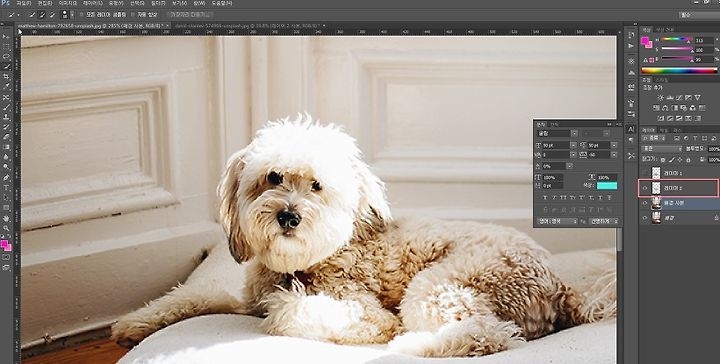Open the 파일(F) menu

point(24,3)
